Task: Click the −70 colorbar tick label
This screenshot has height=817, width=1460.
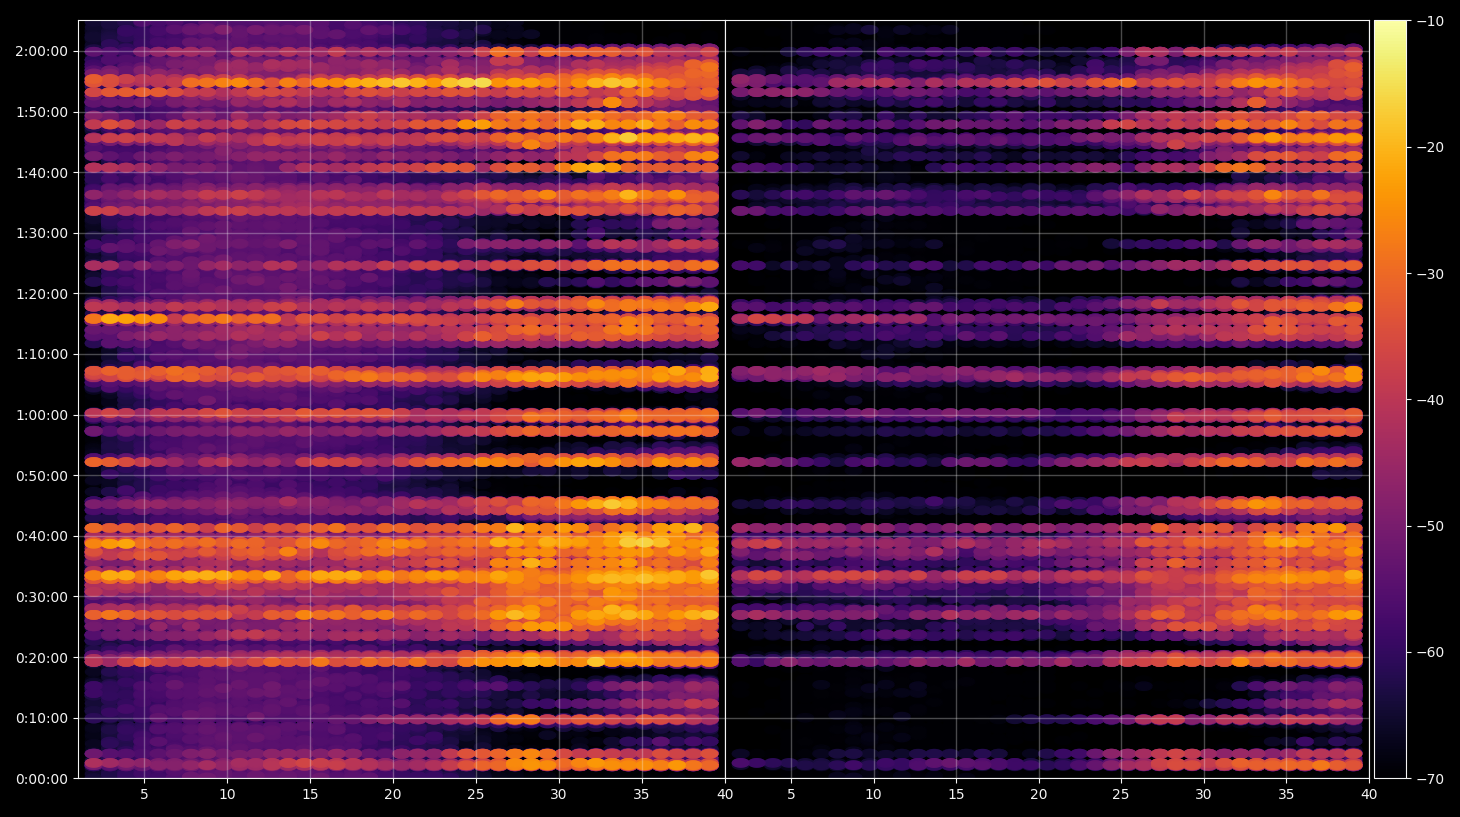Action: 1431,778
